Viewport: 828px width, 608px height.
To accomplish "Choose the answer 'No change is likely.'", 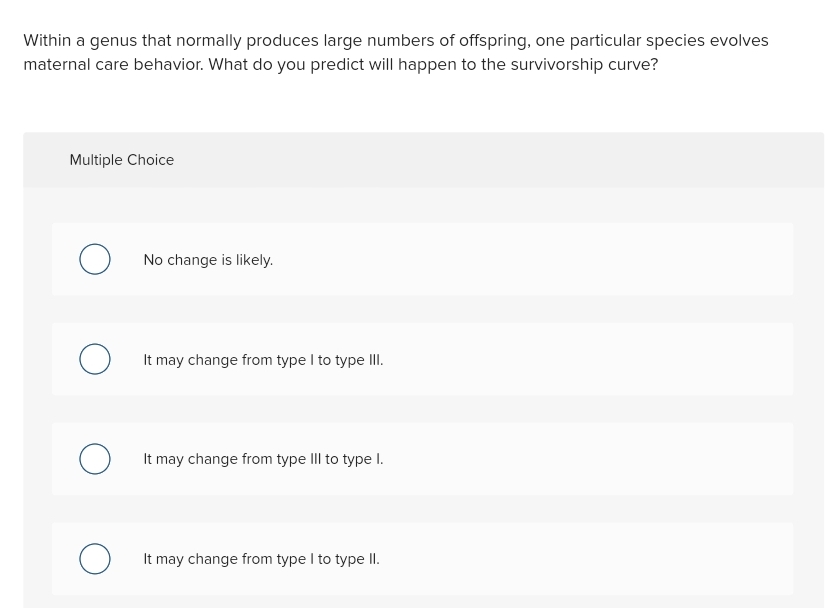I will pyautogui.click(x=208, y=259).
